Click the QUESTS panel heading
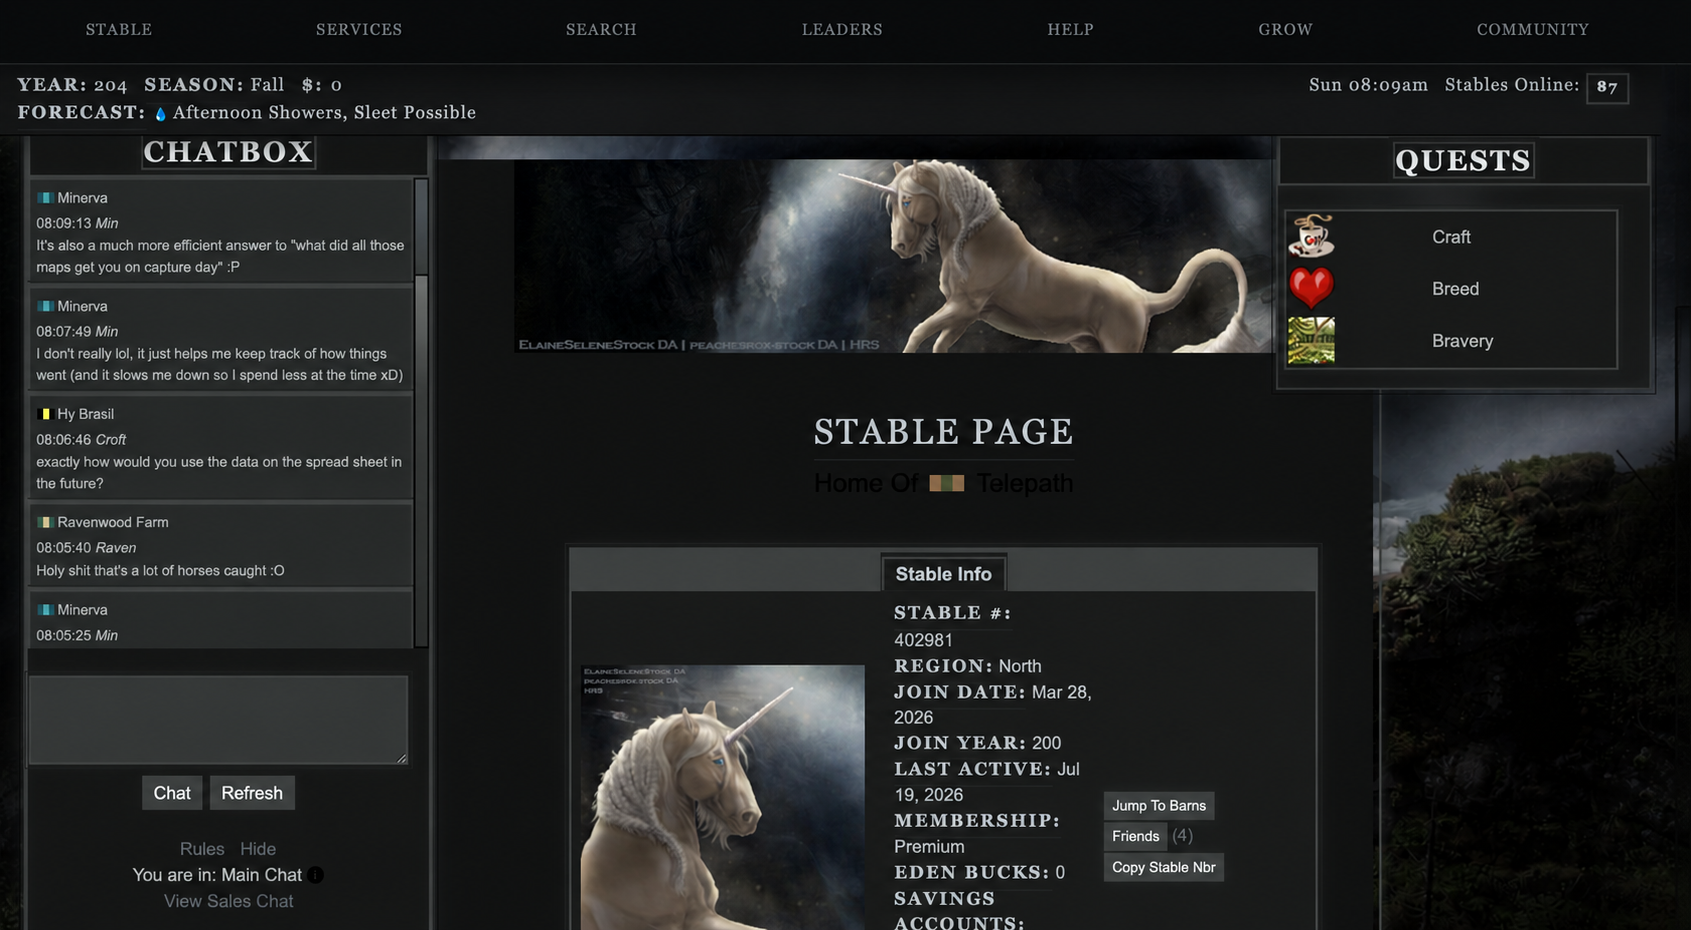1691x930 pixels. (x=1463, y=161)
